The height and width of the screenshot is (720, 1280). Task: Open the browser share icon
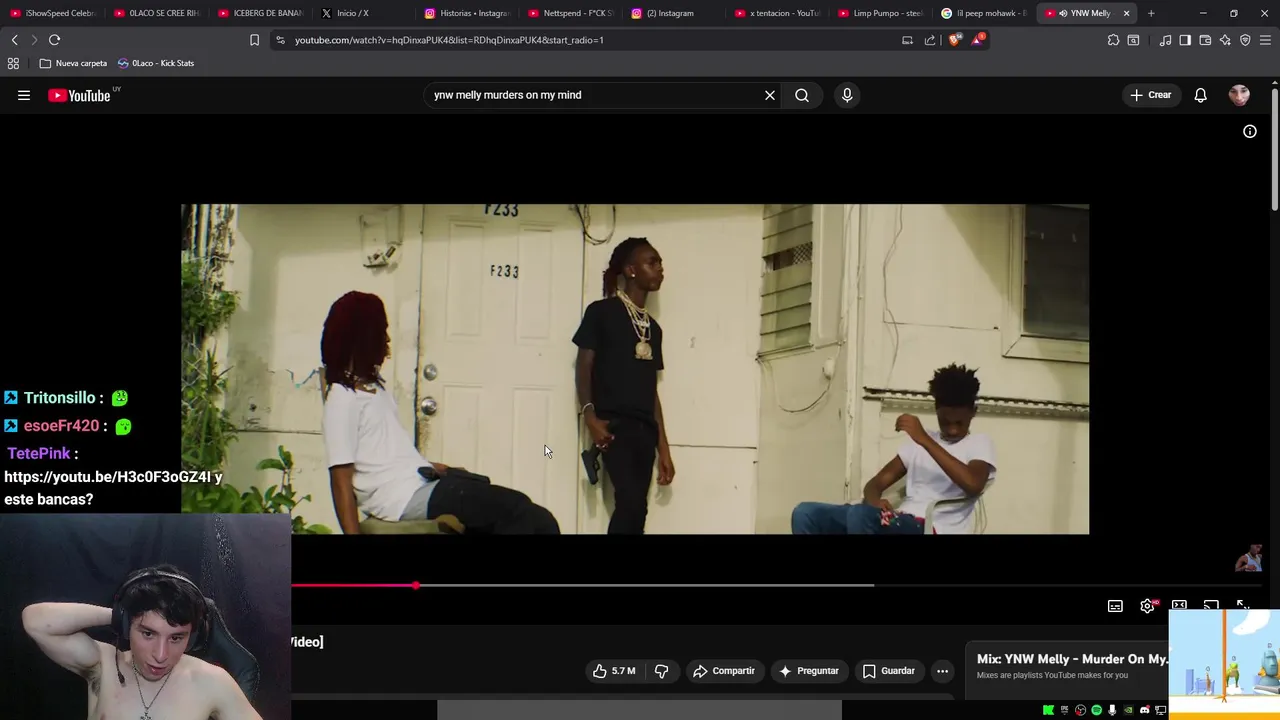930,40
